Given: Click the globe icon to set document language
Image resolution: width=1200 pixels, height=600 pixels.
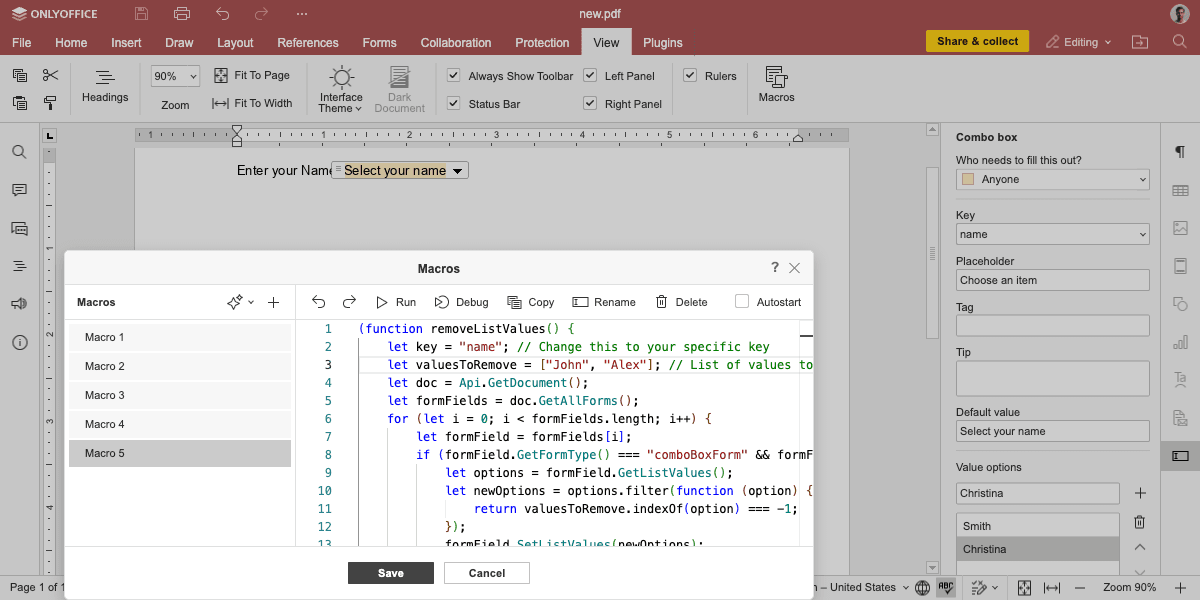Looking at the screenshot, I should click(921, 587).
